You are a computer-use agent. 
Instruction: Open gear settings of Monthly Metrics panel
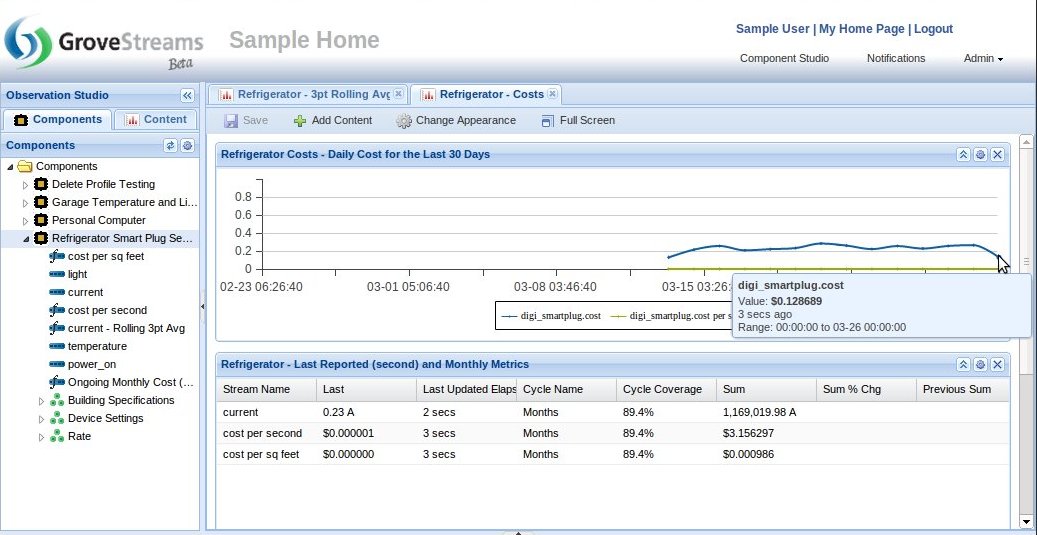pos(980,365)
